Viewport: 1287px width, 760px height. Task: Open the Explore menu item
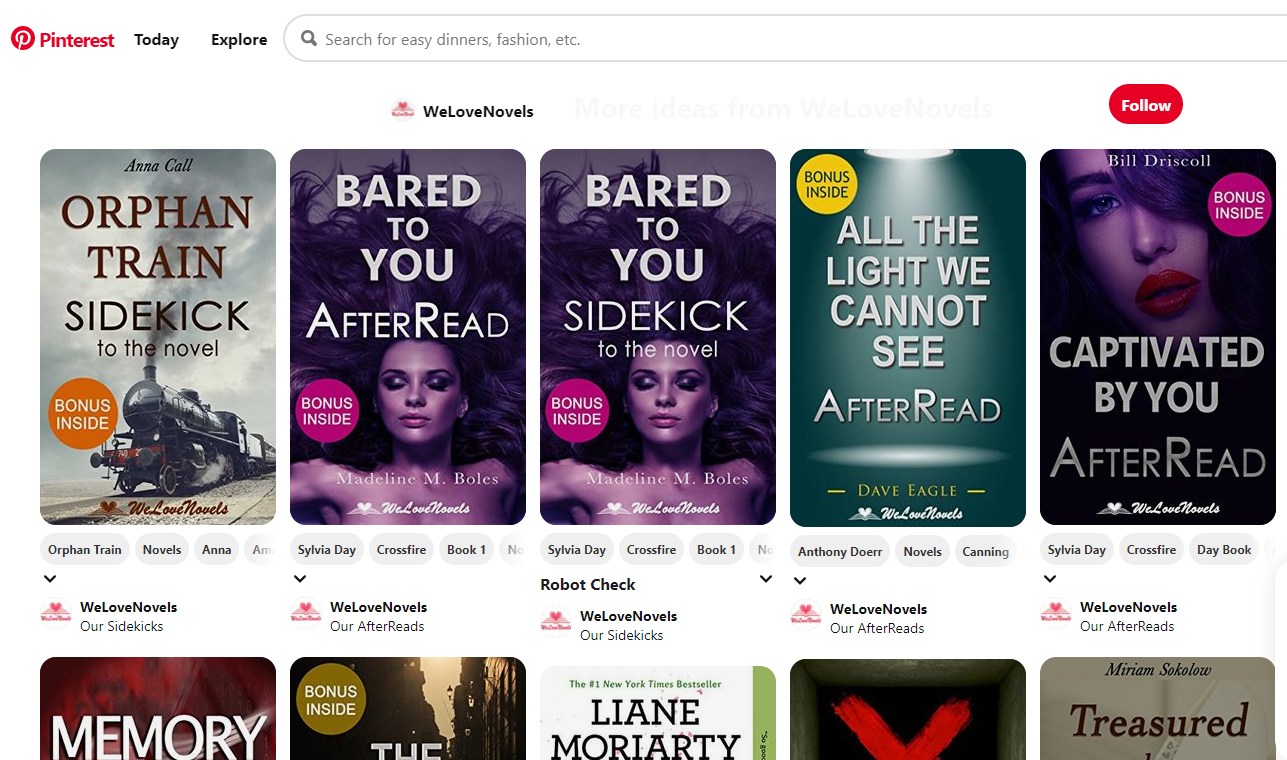239,40
